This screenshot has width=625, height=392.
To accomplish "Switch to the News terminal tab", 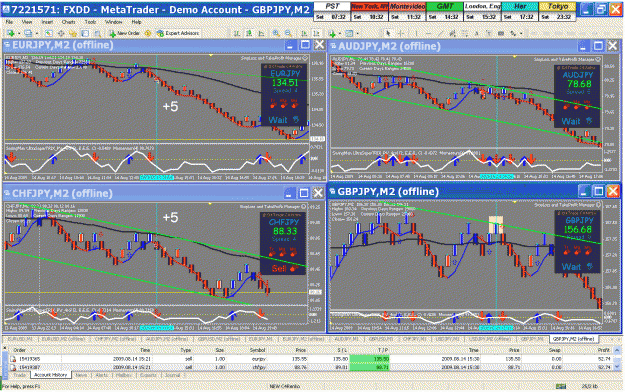I will point(81,375).
